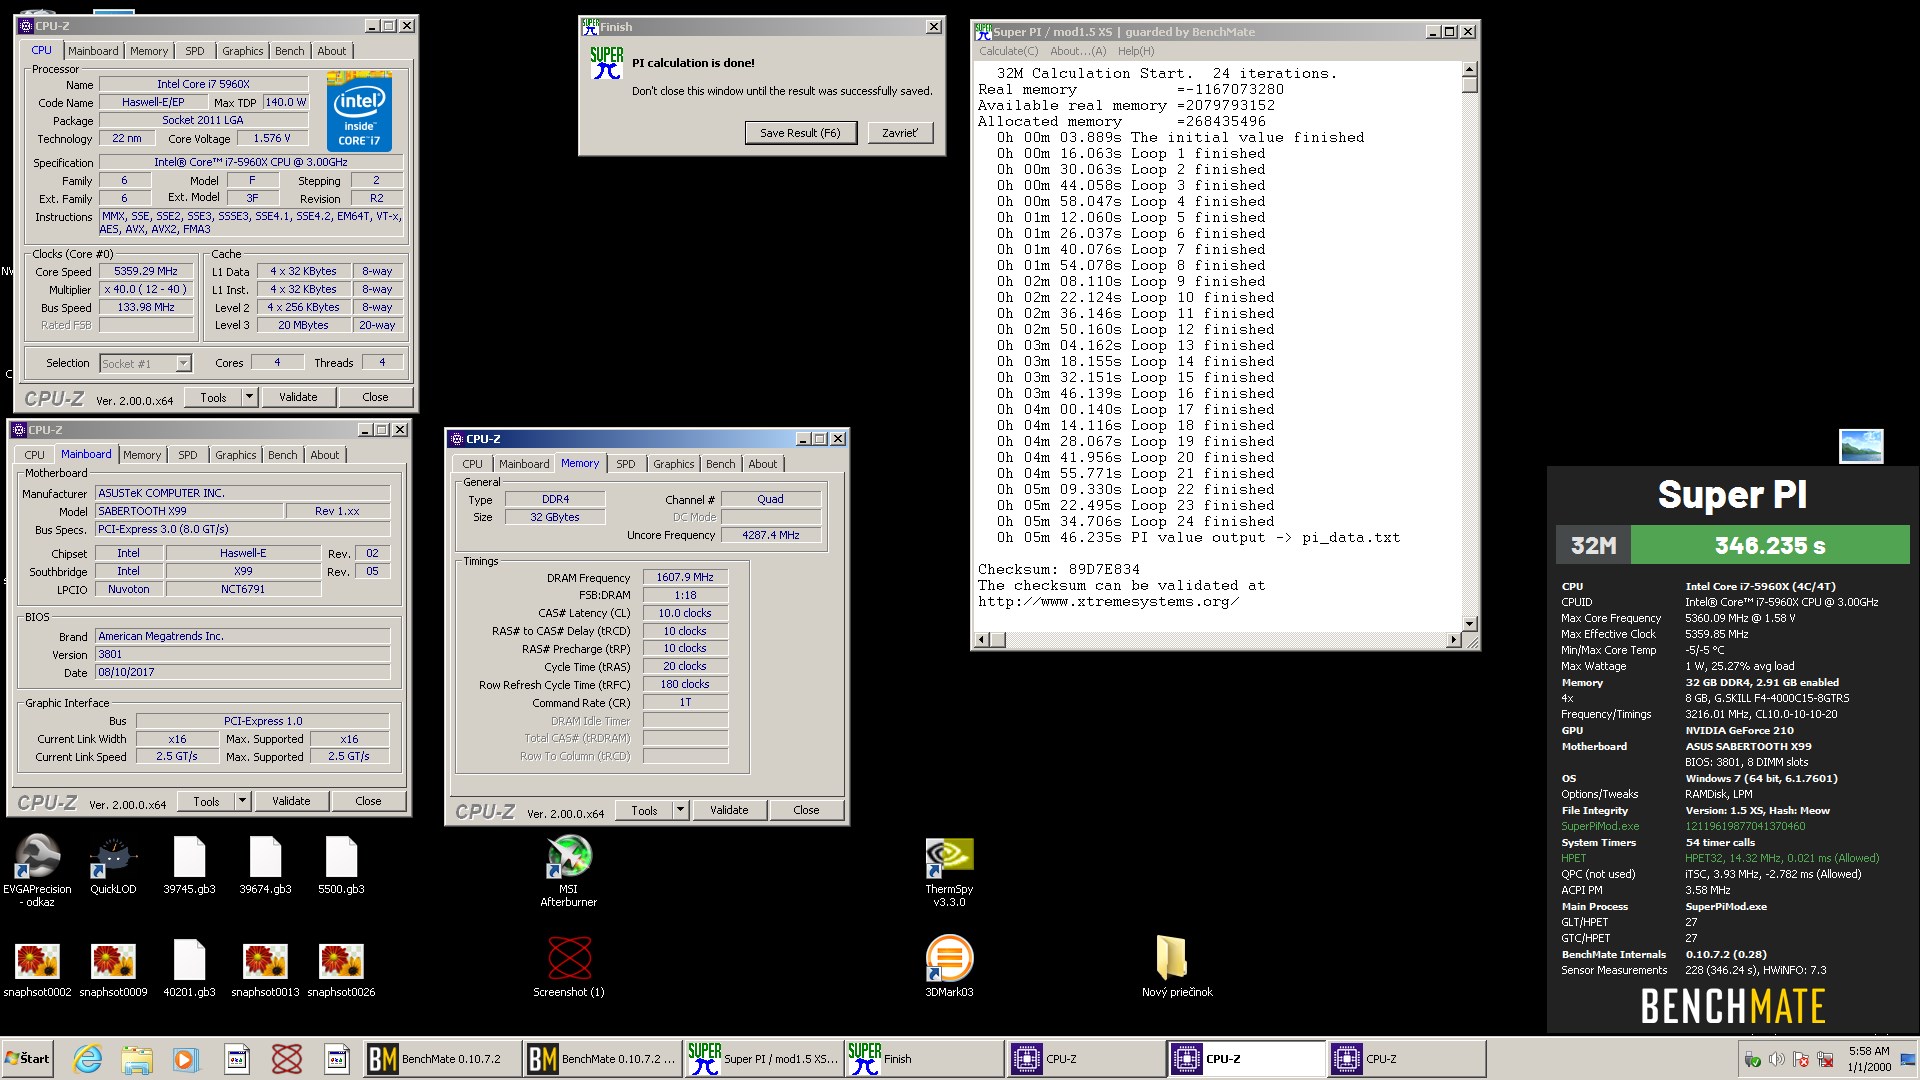1920x1080 pixels.
Task: Open the EVGAPrecision desktop shortcut
Action: (37, 870)
